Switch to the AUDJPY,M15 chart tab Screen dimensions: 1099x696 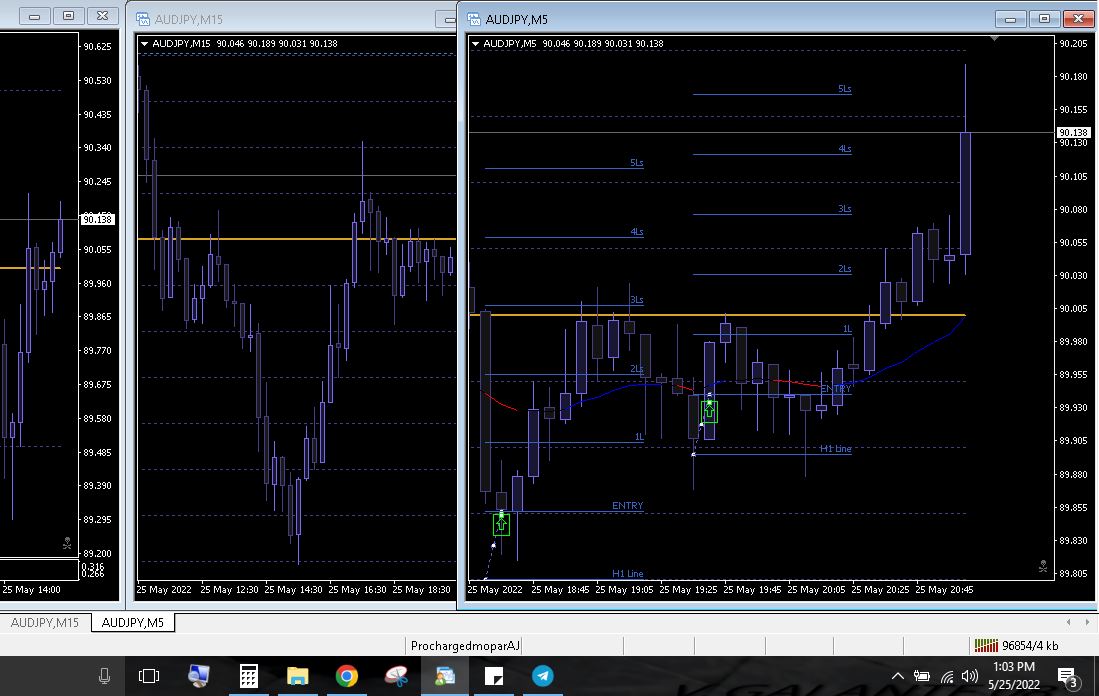45,623
